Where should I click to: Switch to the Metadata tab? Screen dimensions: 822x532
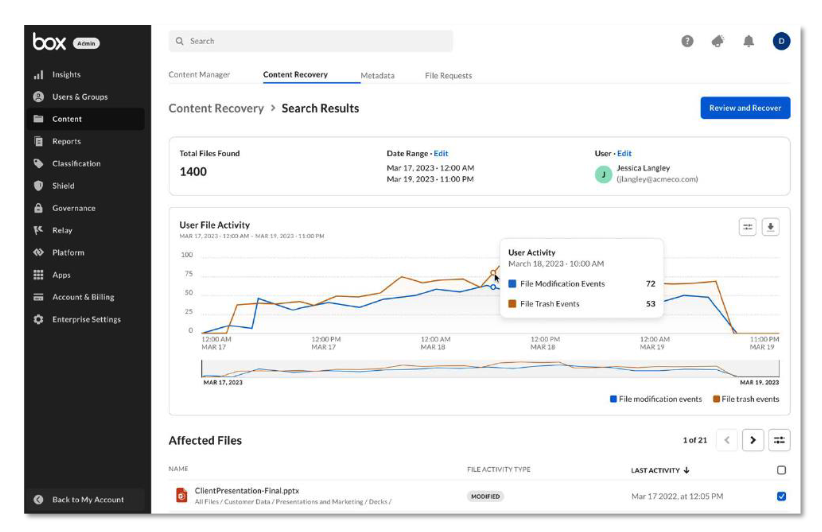pos(377,75)
